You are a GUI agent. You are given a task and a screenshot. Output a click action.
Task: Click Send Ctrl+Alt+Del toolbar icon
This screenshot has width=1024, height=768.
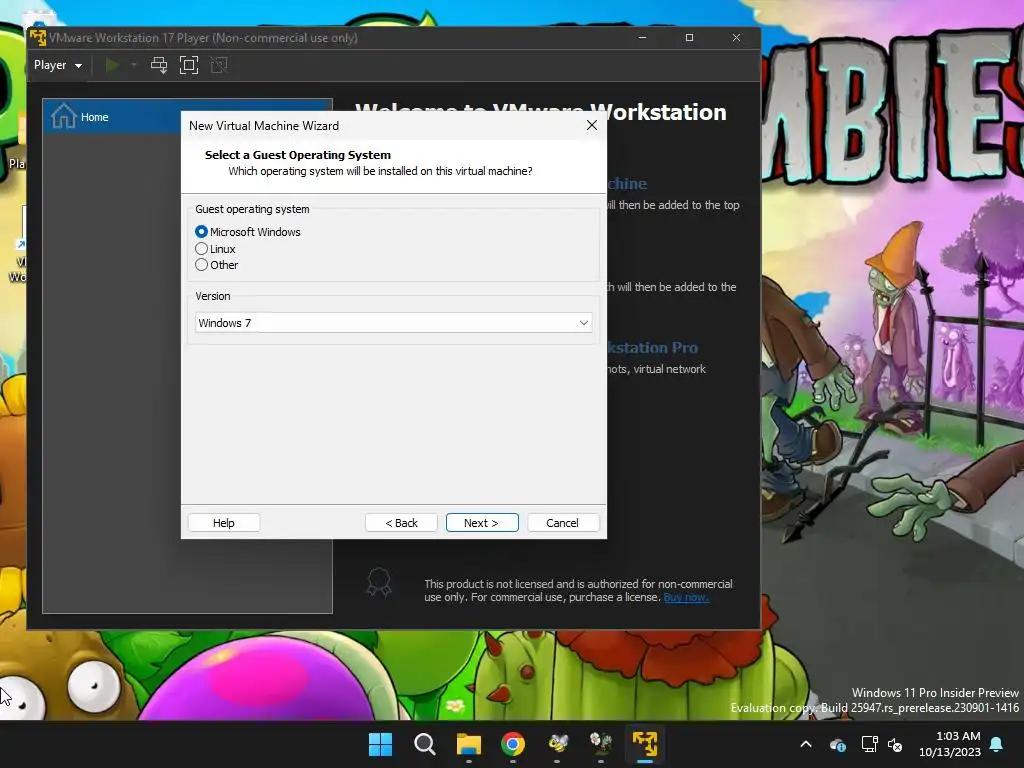pyautogui.click(x=159, y=65)
